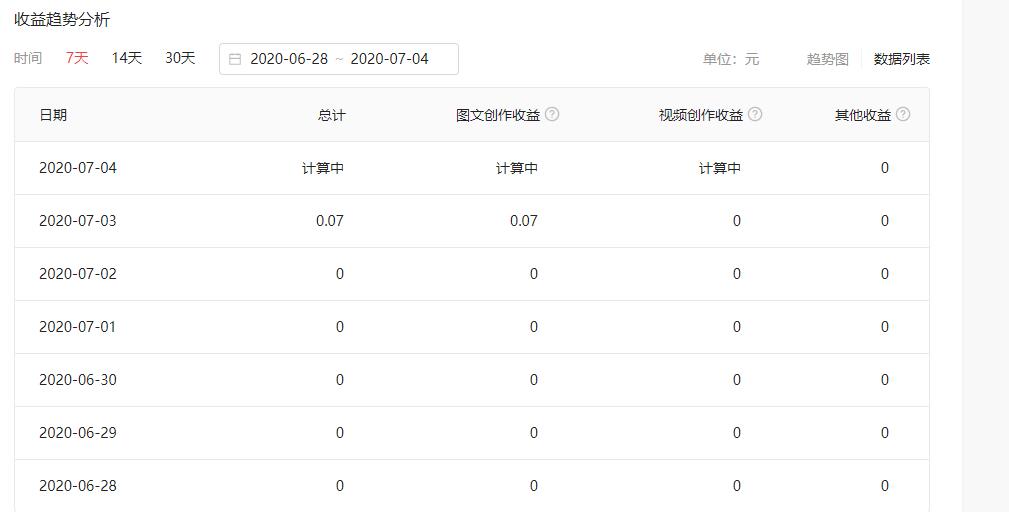Viewport: 1009px width, 512px height.
Task: Switch to 数据列表 view
Action: point(901,59)
